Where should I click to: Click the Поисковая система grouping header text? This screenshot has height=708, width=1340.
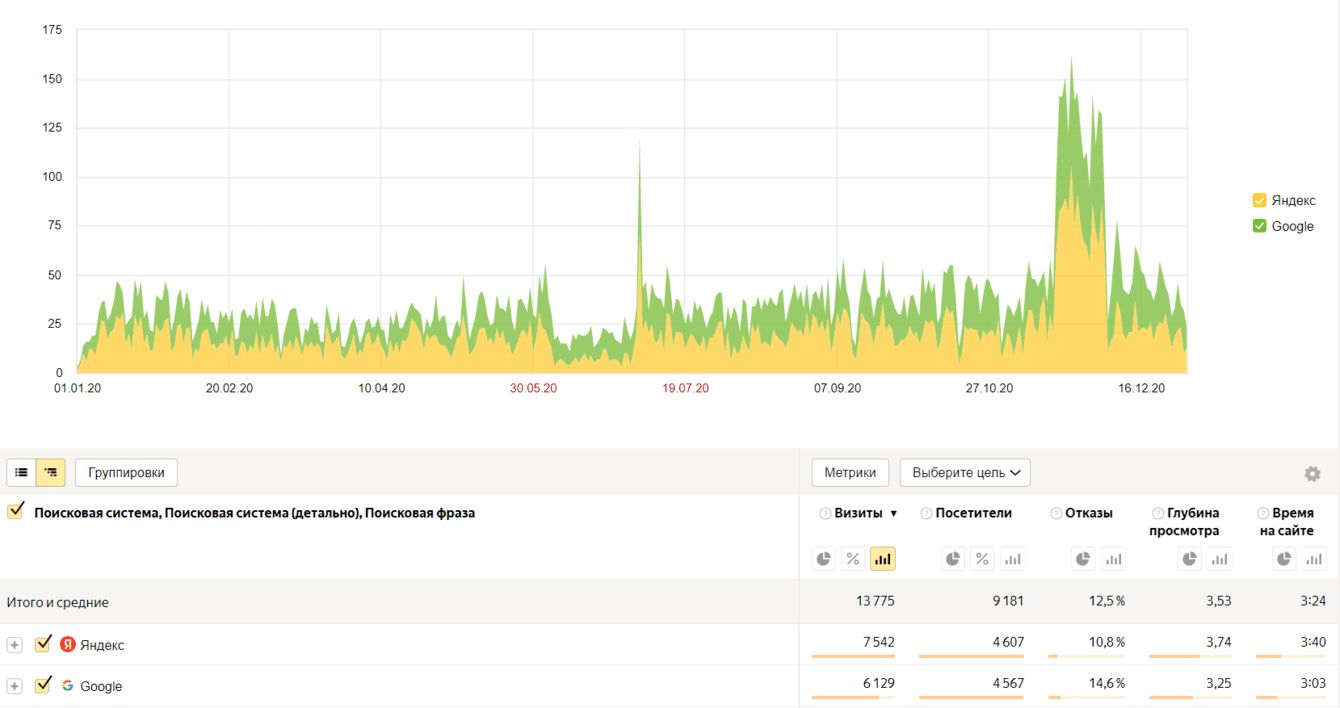255,513
